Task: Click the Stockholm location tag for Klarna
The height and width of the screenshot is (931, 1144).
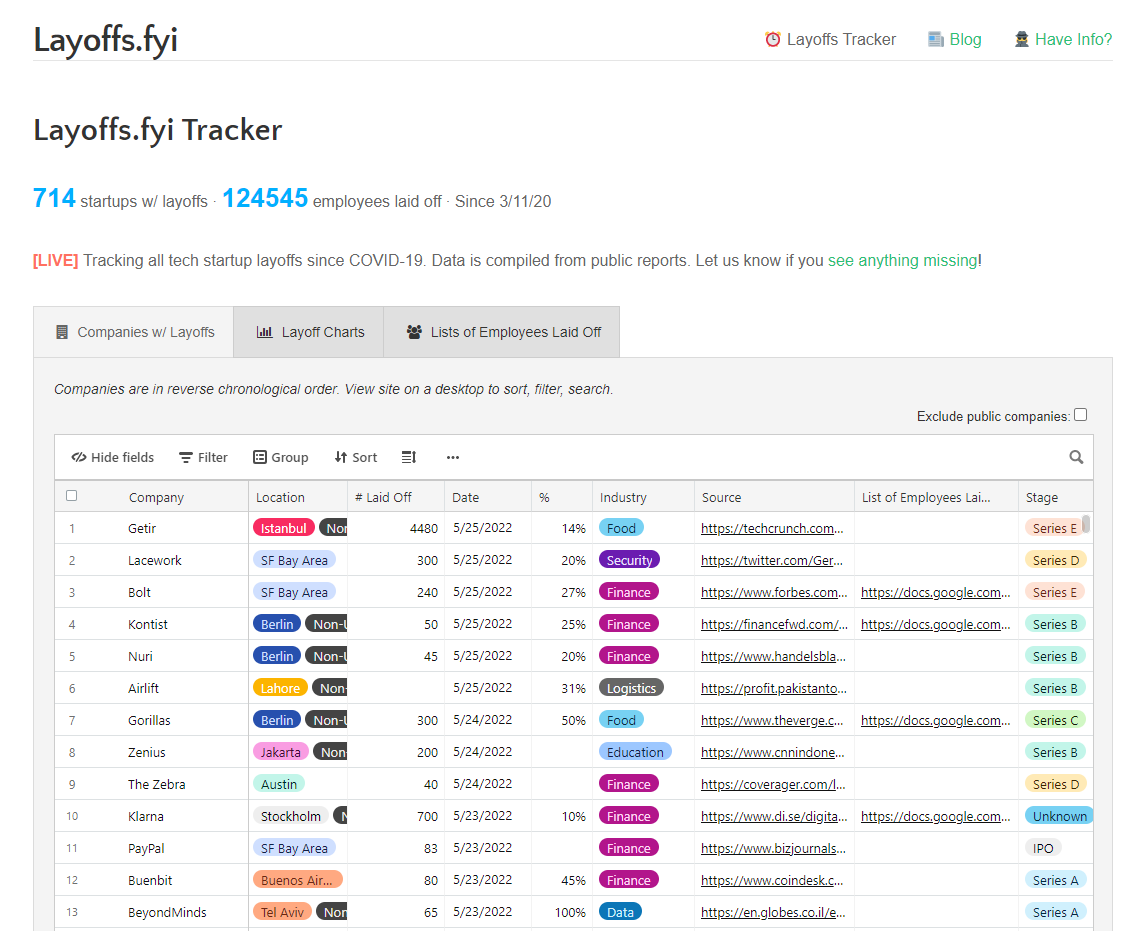Action: (x=290, y=816)
